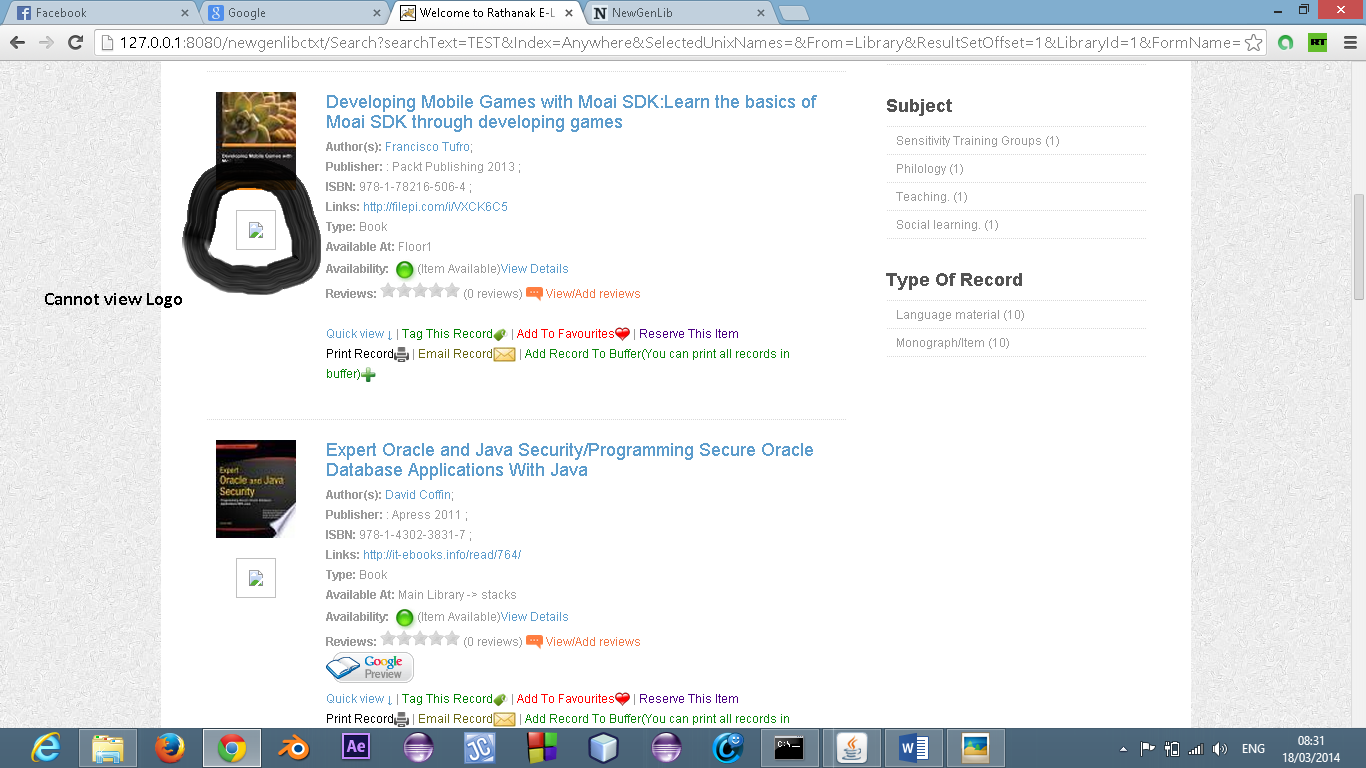The width and height of the screenshot is (1366, 768).
Task: Expand Quick view for the Moai SDK book
Action: pos(358,334)
